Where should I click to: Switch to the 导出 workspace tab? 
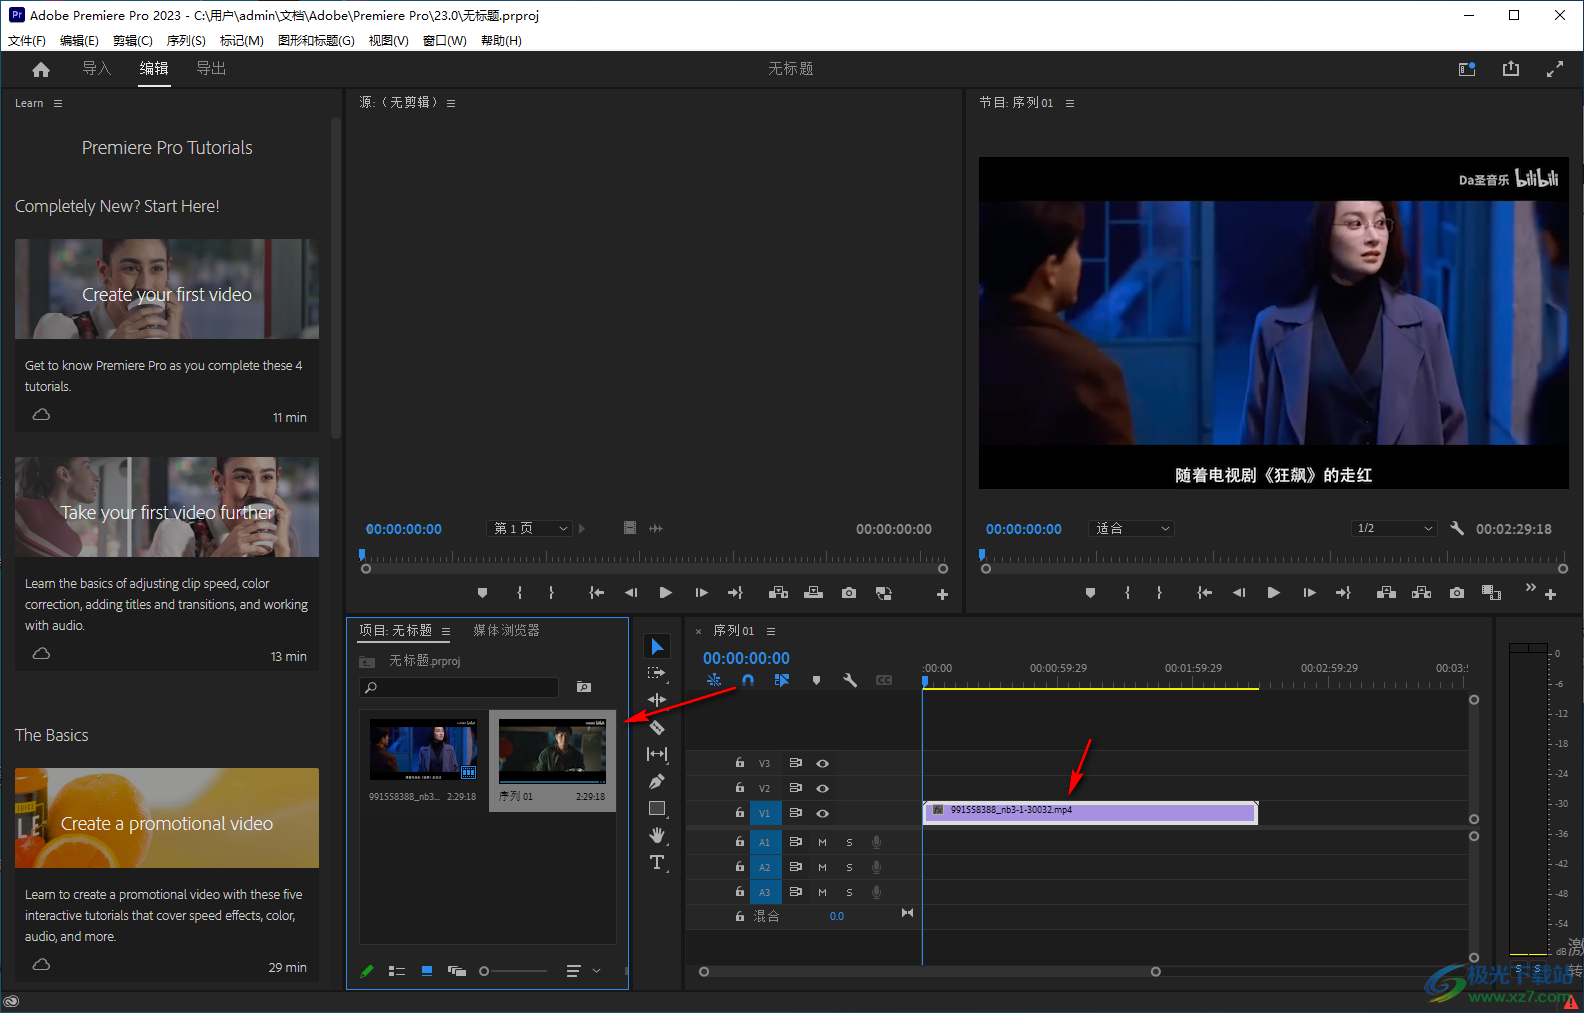click(211, 68)
